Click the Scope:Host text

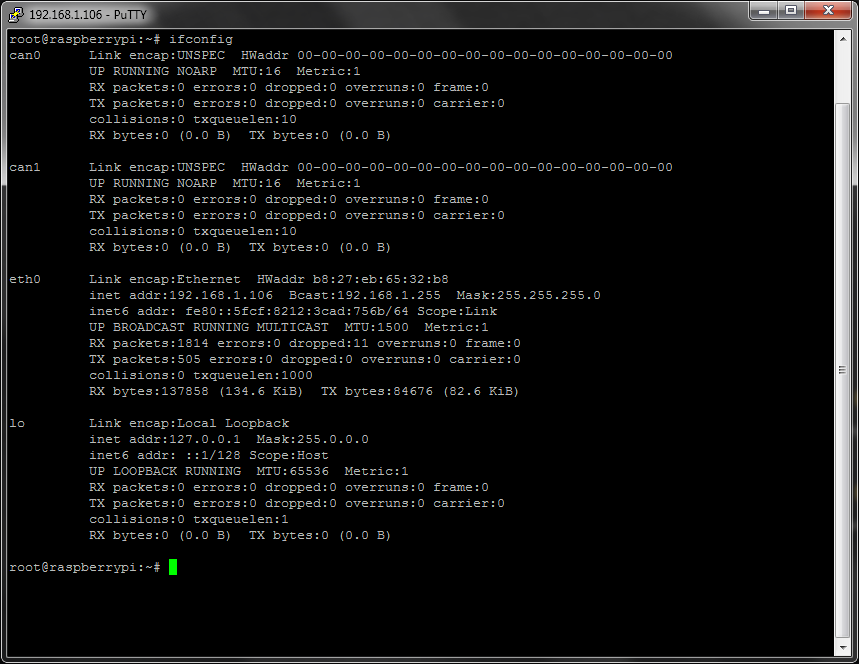pyautogui.click(x=289, y=455)
